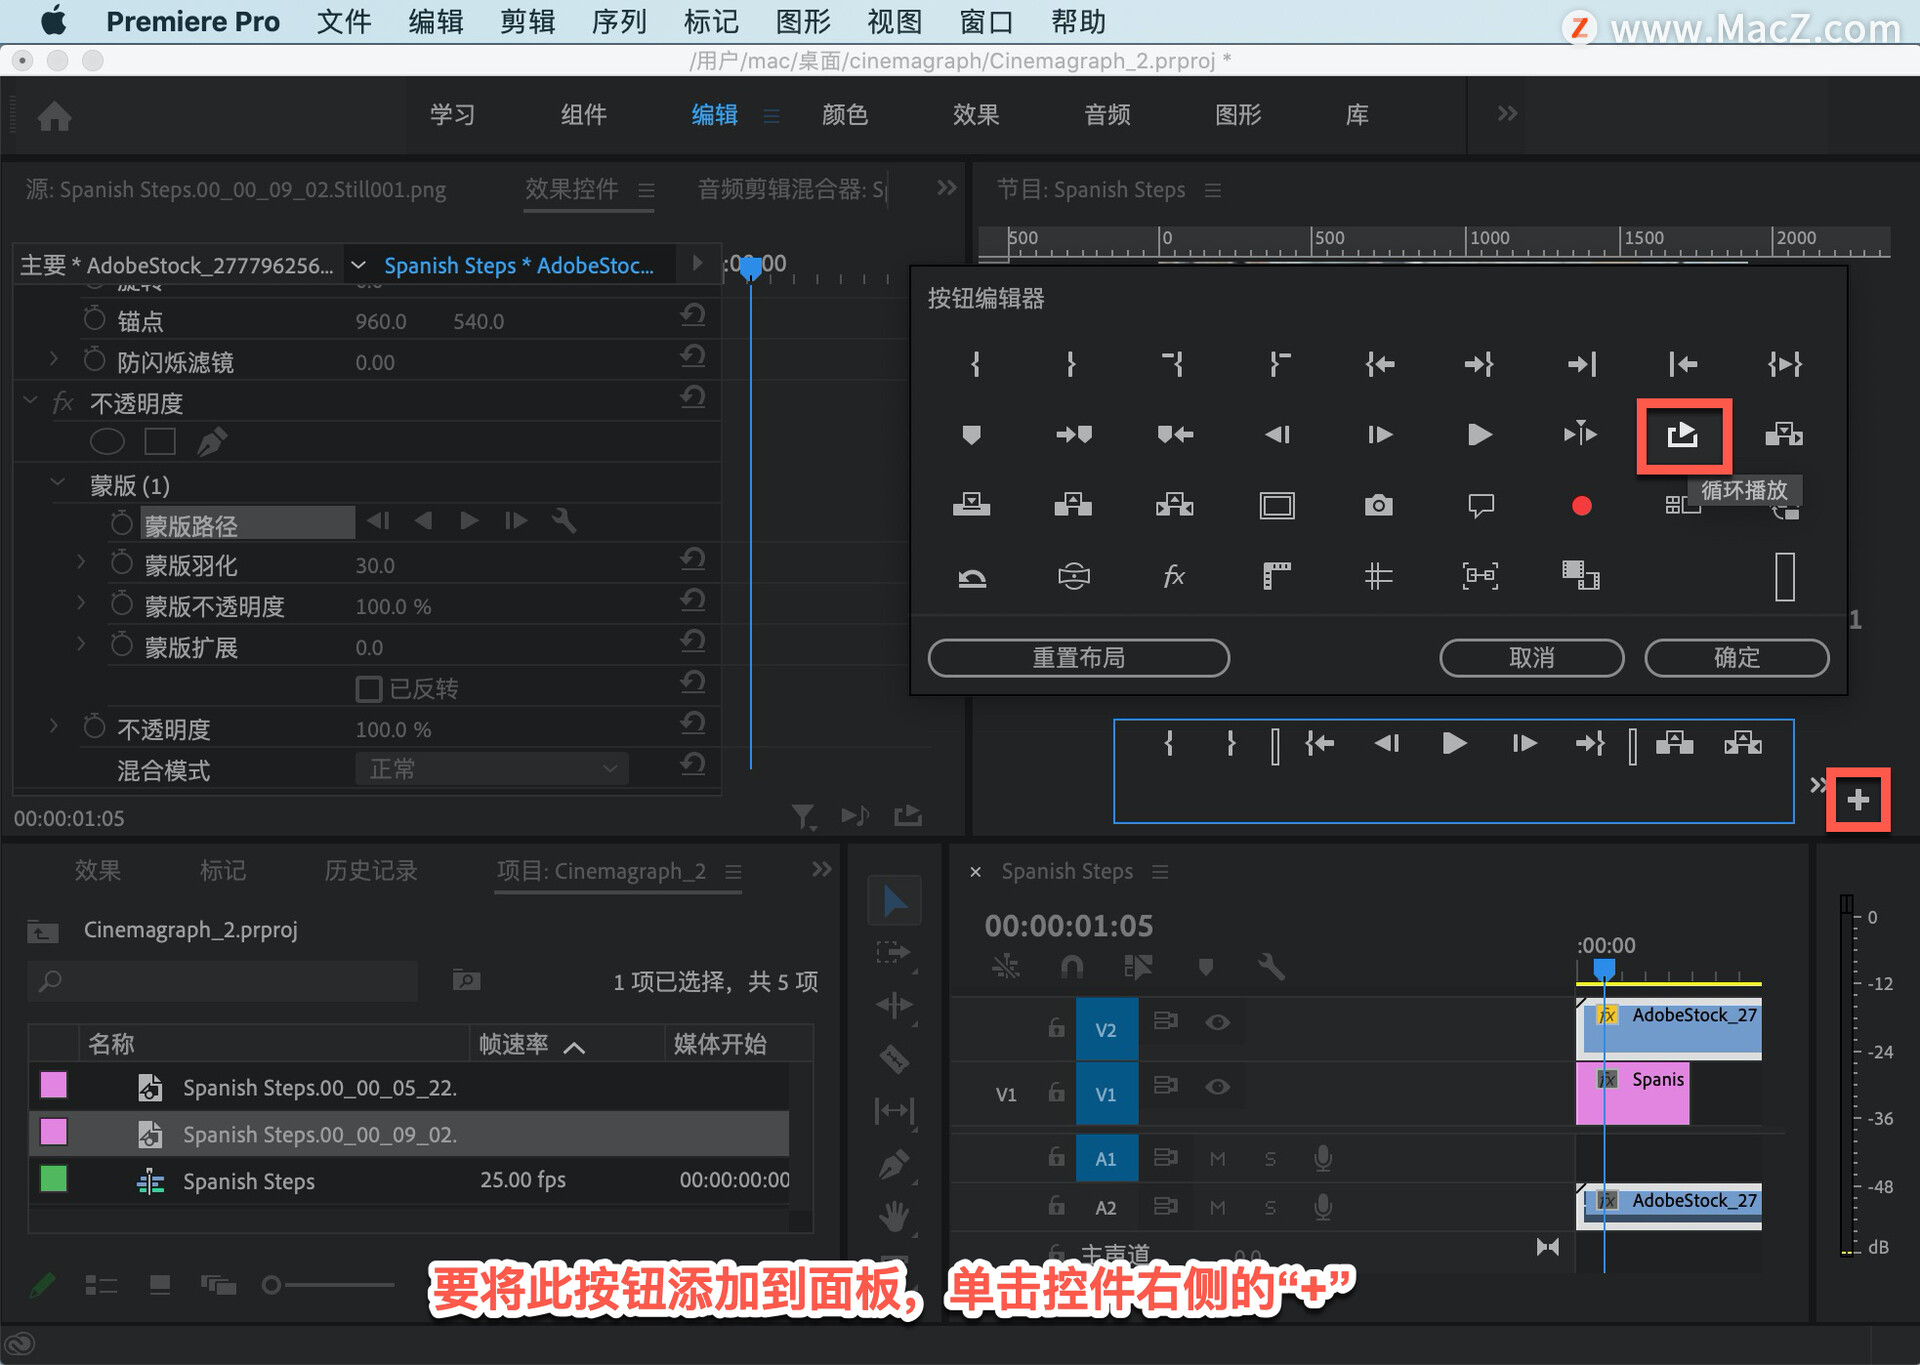Image resolution: width=1920 pixels, height=1365 pixels.
Task: Click the timeline wrench settings icon
Action: click(x=1270, y=967)
